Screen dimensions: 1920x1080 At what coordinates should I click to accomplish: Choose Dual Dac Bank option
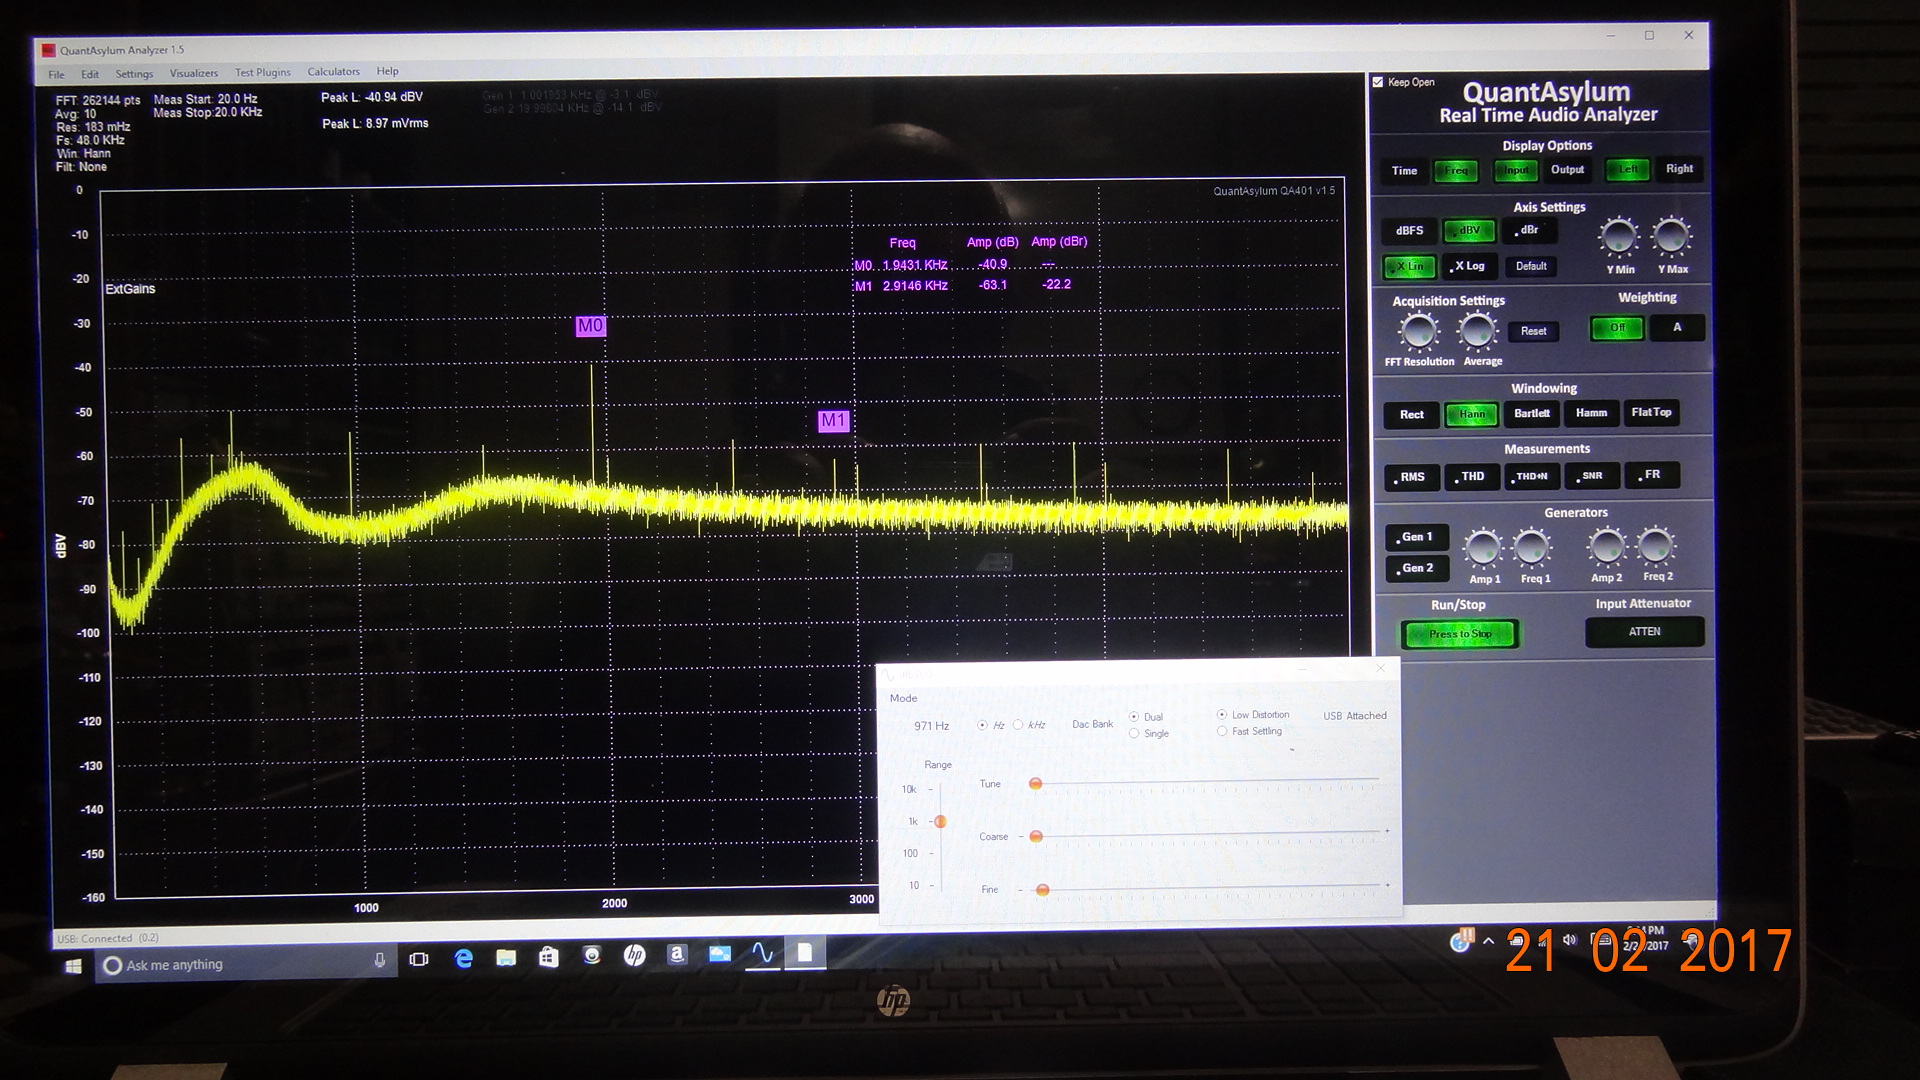click(1134, 717)
